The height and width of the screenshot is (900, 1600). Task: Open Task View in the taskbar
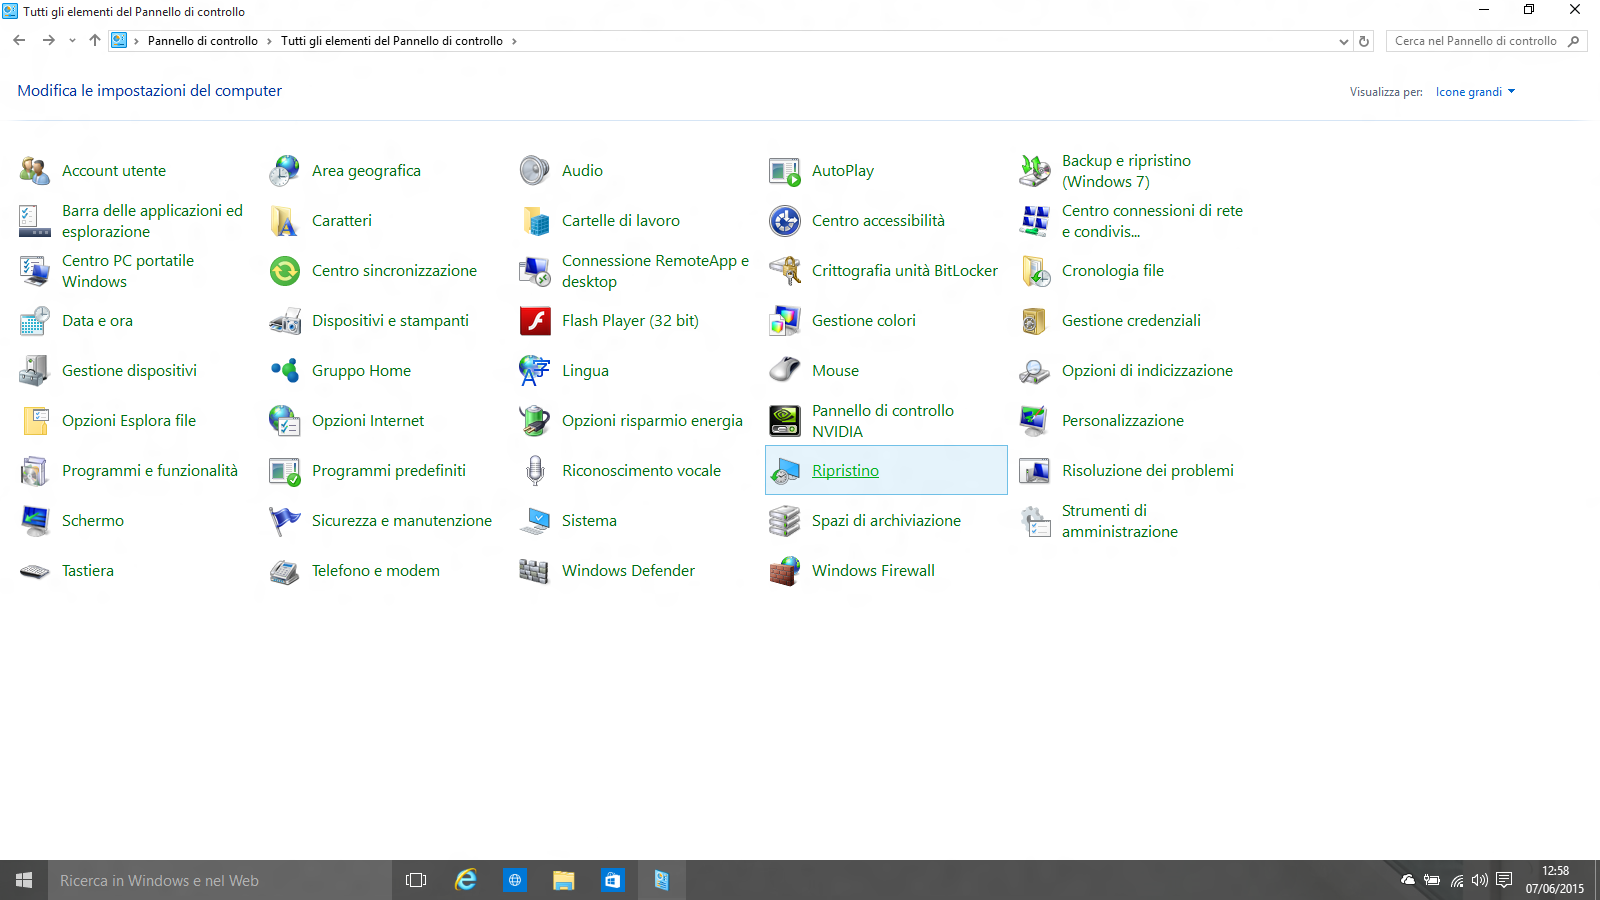tap(416, 881)
